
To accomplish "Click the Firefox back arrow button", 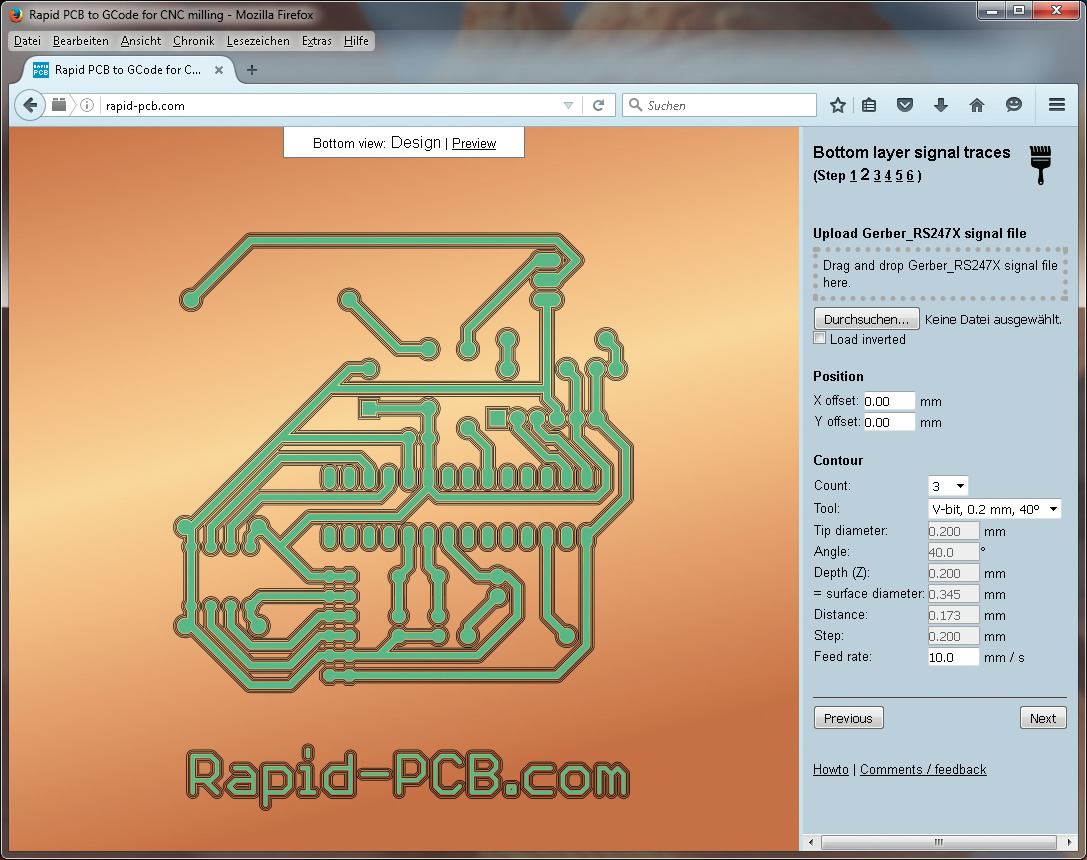I will pos(30,105).
